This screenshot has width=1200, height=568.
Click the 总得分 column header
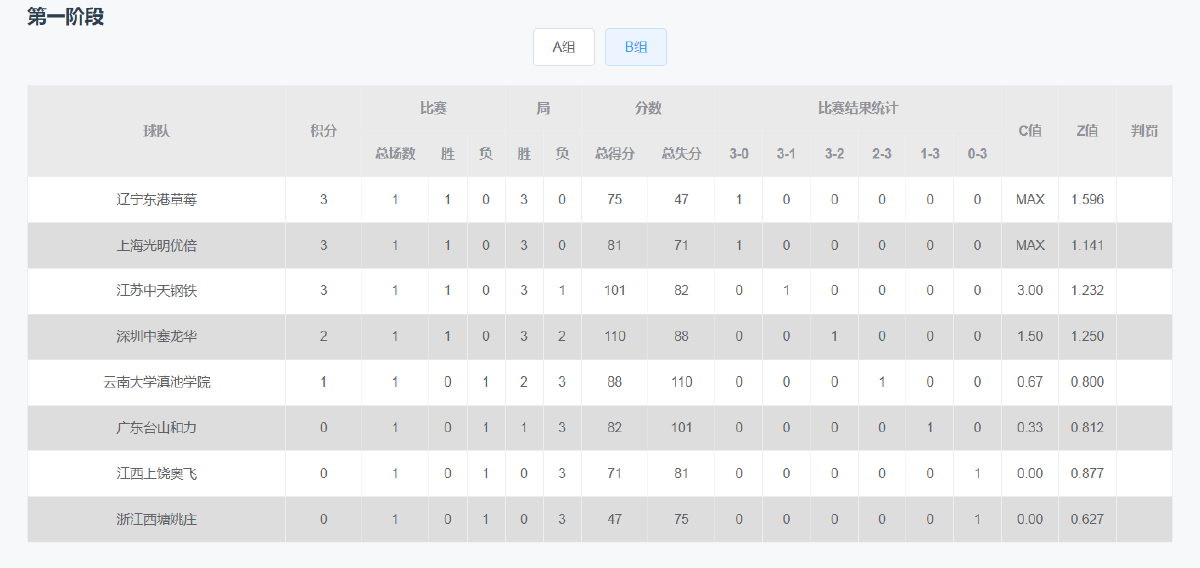[x=615, y=154]
